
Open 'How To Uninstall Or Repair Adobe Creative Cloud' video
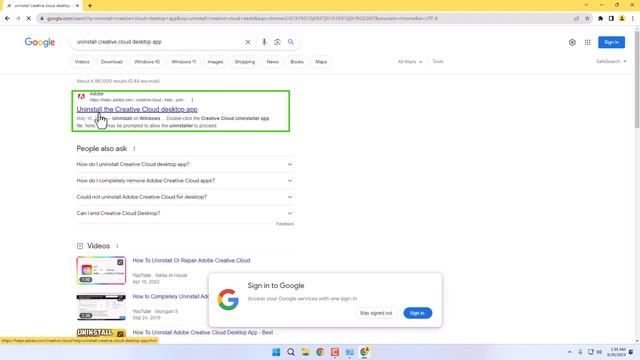tap(191, 260)
